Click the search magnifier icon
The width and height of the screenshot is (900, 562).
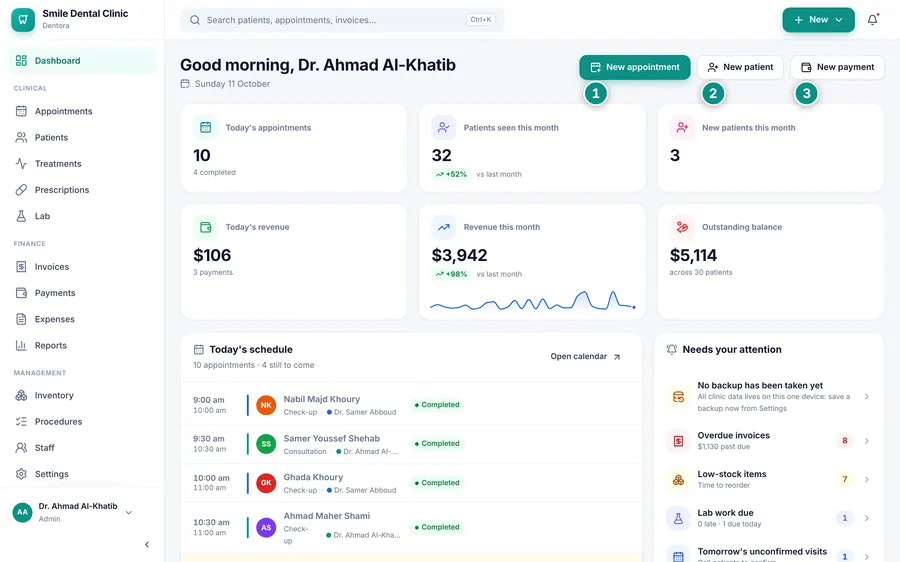[195, 20]
